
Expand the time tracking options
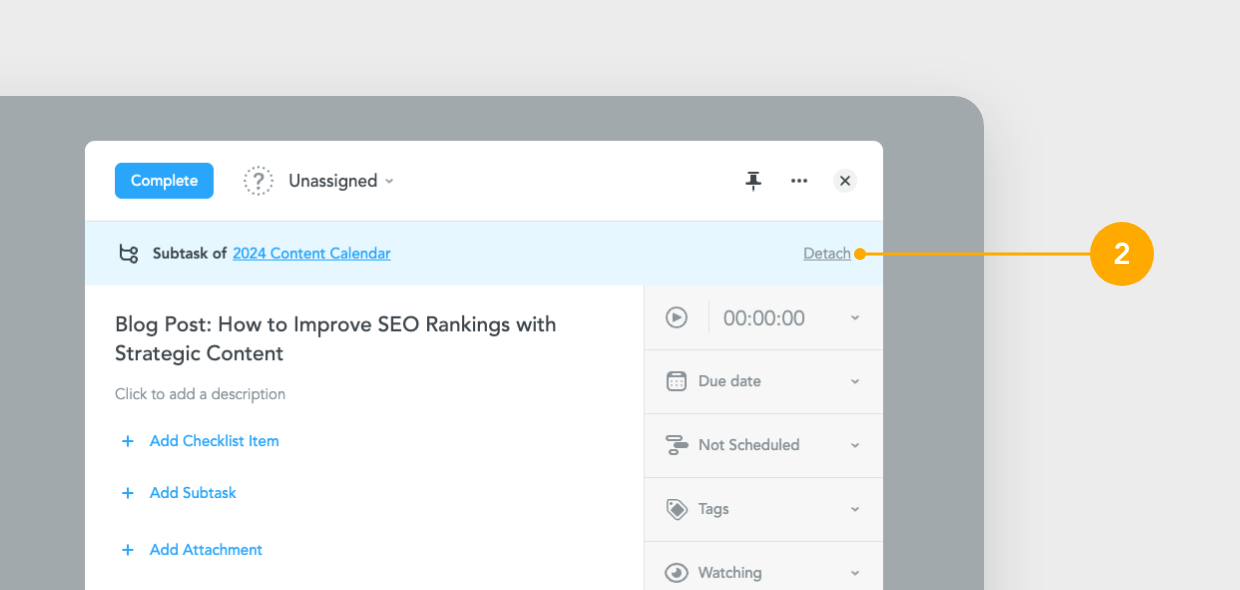[855, 317]
